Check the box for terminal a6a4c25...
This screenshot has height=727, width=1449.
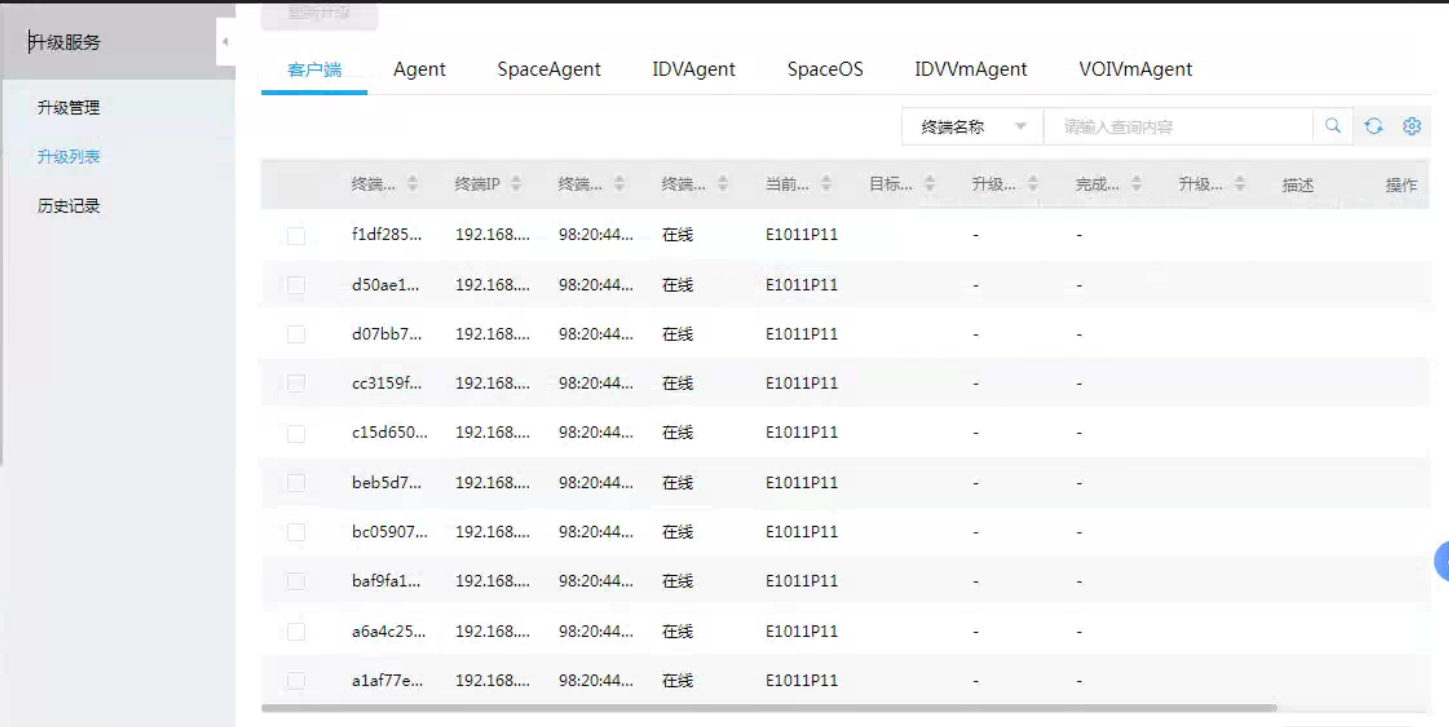click(296, 631)
